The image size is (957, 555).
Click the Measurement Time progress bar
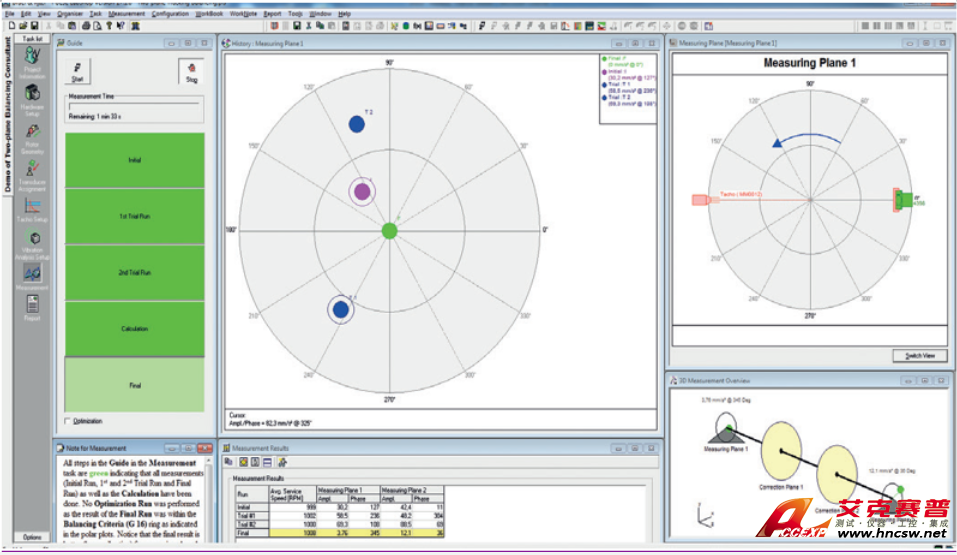coord(135,105)
